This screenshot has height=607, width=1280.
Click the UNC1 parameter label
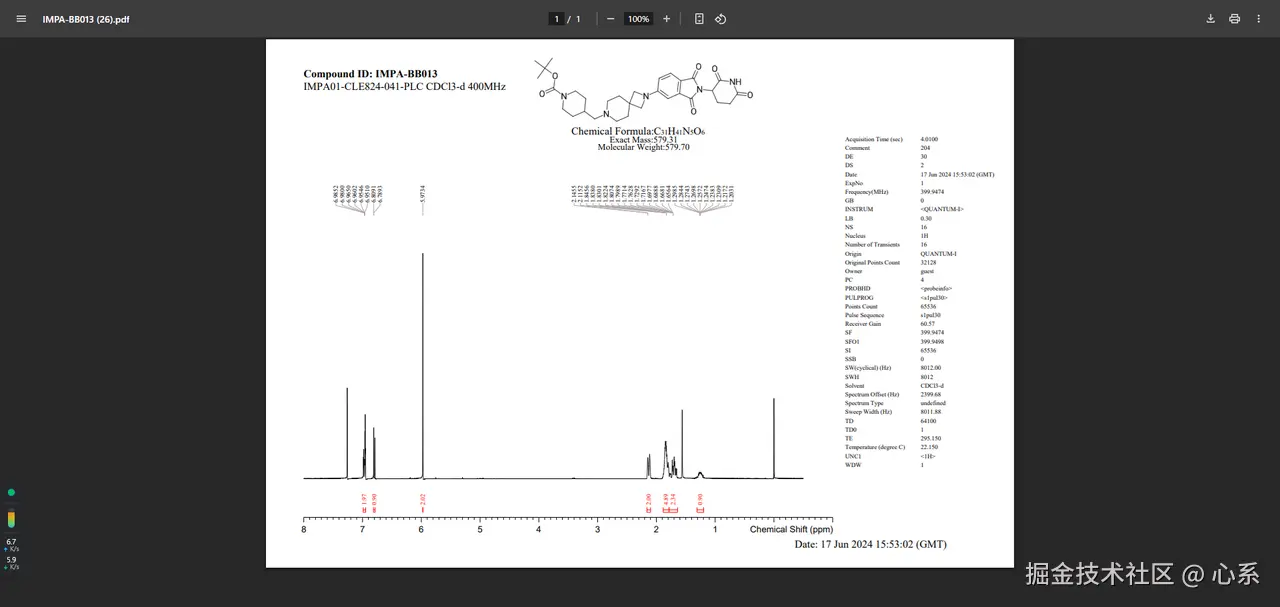click(x=852, y=456)
